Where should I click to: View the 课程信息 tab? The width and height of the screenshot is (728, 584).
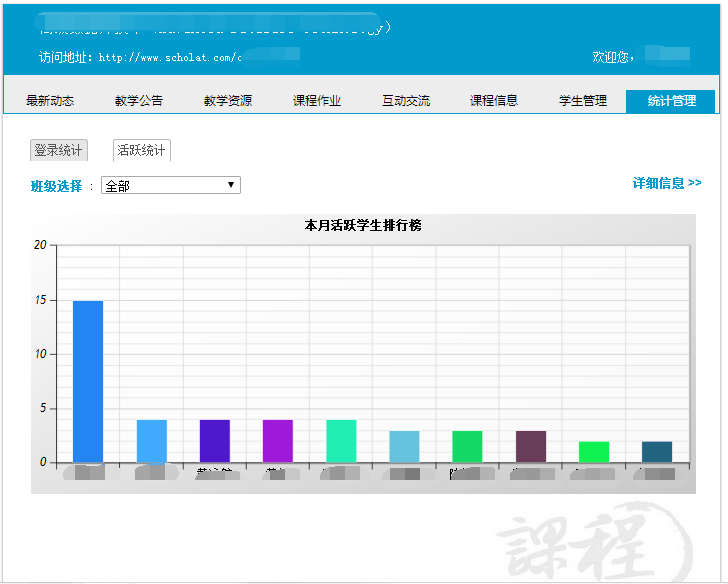(x=494, y=101)
